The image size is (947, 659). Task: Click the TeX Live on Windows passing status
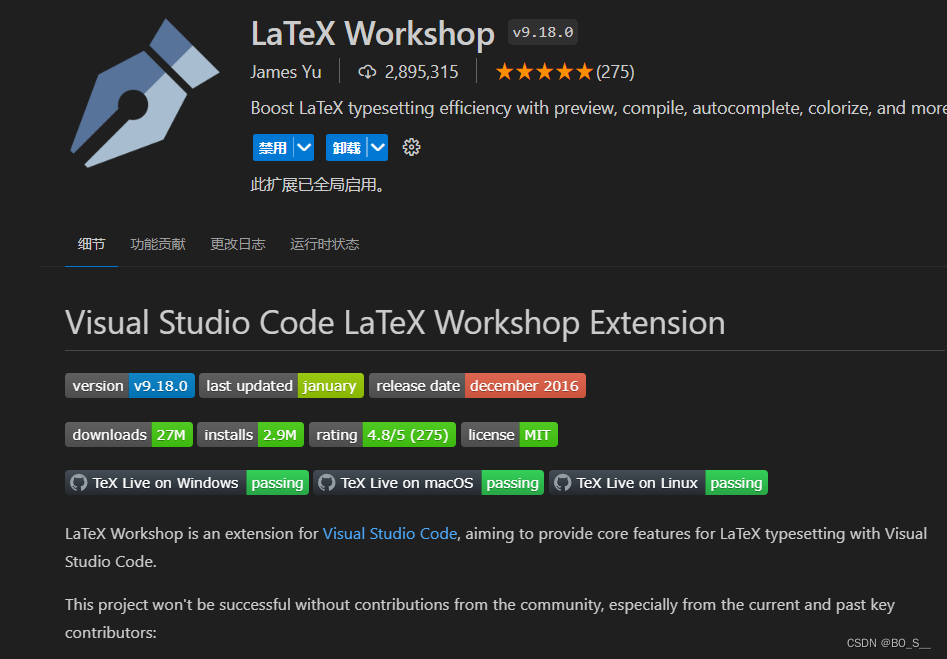(277, 483)
